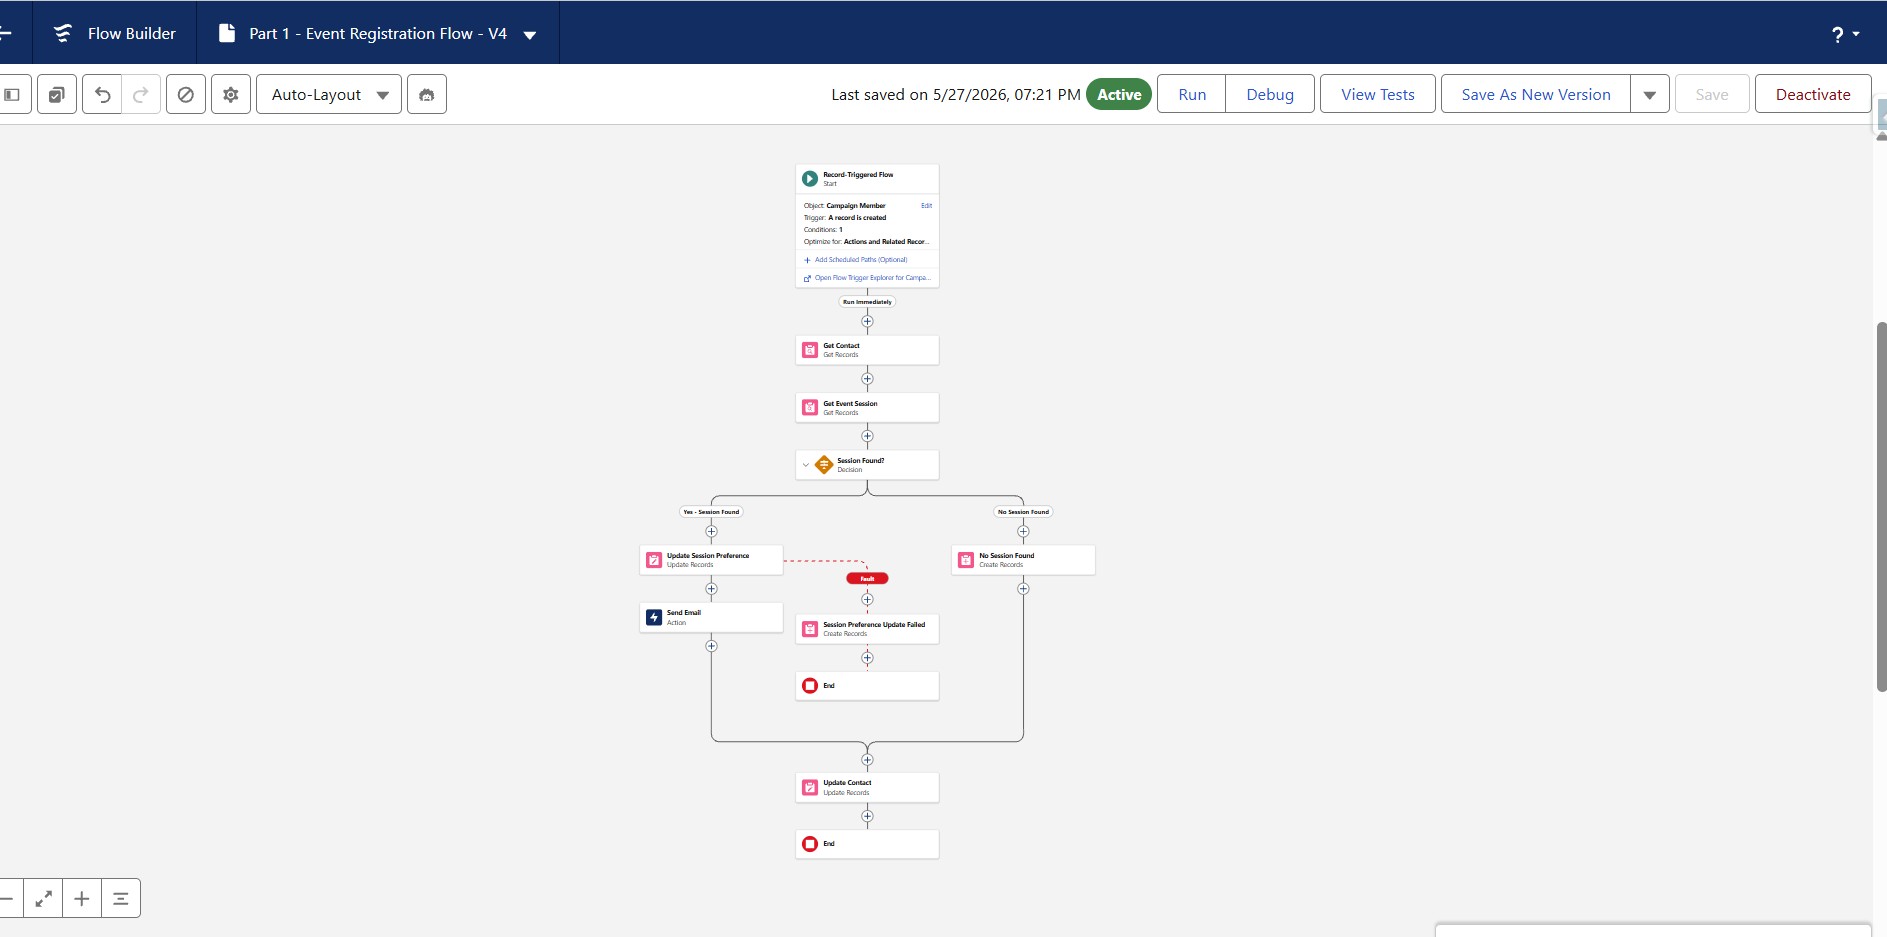Click the Einstein assistant icon in toolbar
Viewport: 1887px width, 937px height.
[x=427, y=94]
